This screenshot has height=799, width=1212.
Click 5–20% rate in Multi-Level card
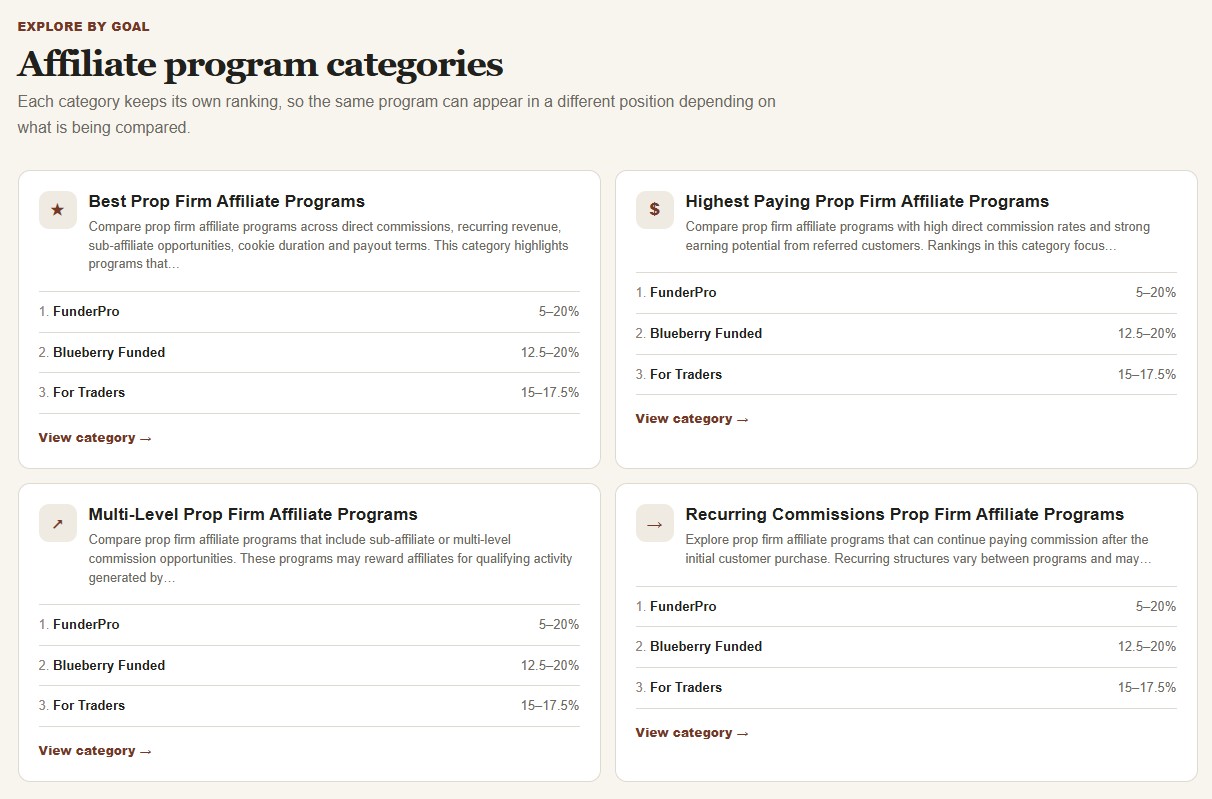point(559,625)
